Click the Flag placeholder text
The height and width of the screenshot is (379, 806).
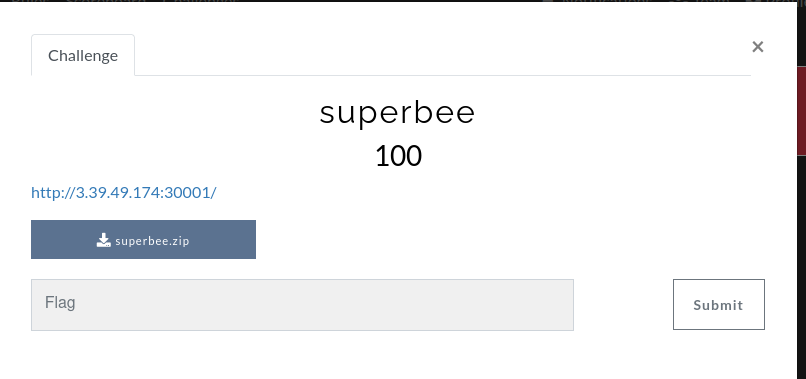(60, 302)
